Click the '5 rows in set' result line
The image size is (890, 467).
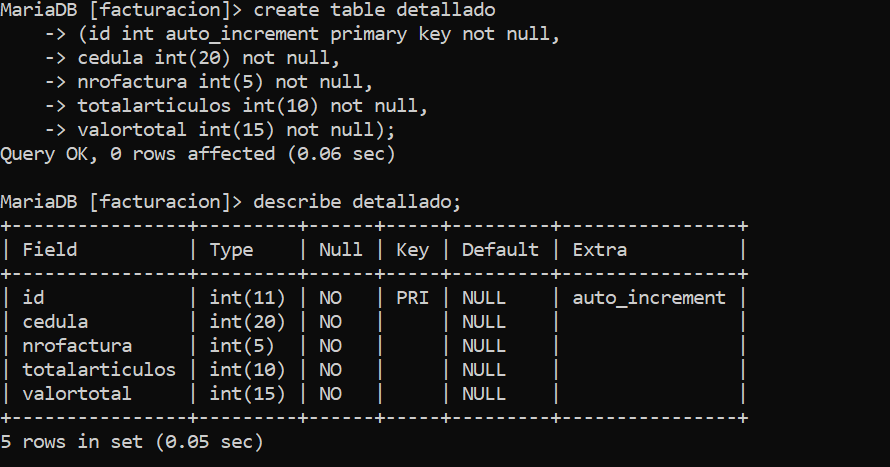point(72,441)
